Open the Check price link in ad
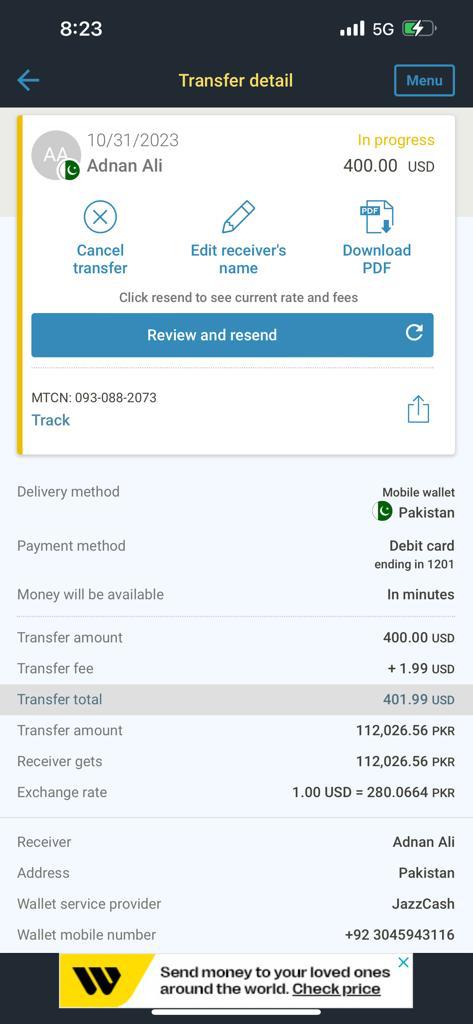 [x=336, y=989]
